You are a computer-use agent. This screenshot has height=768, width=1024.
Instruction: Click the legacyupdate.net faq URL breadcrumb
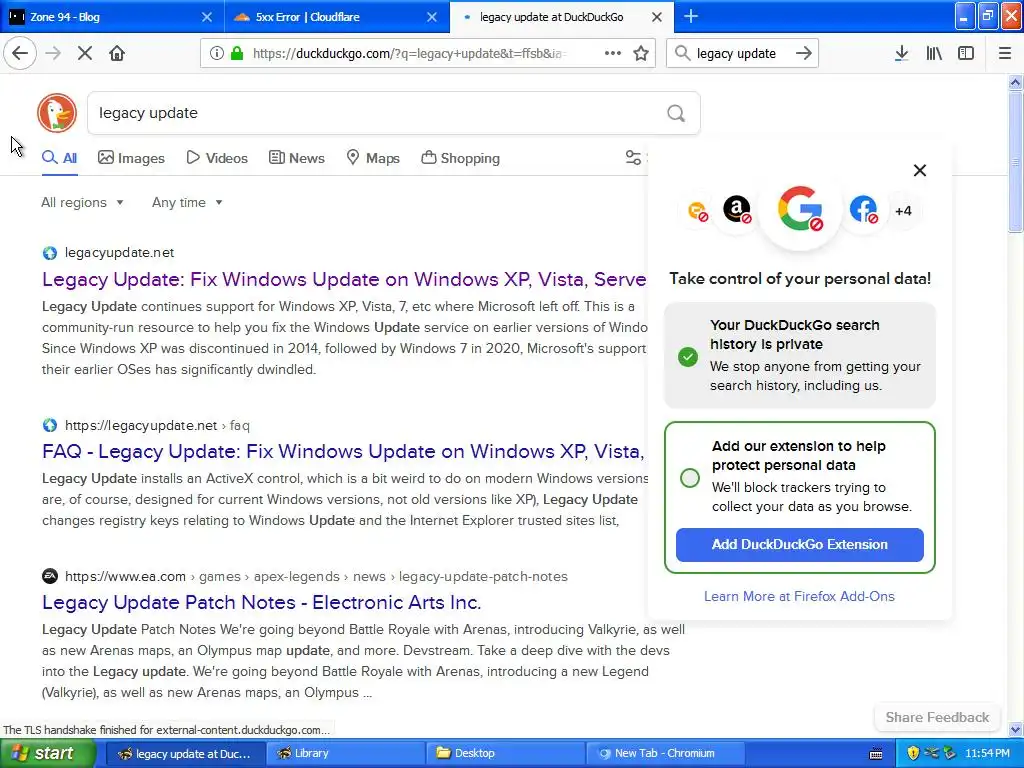click(157, 426)
